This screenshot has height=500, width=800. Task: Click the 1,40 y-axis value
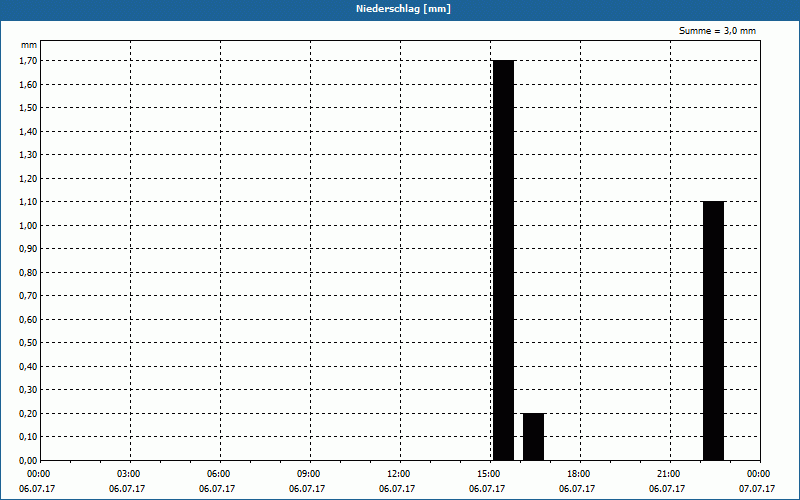pyautogui.click(x=28, y=132)
